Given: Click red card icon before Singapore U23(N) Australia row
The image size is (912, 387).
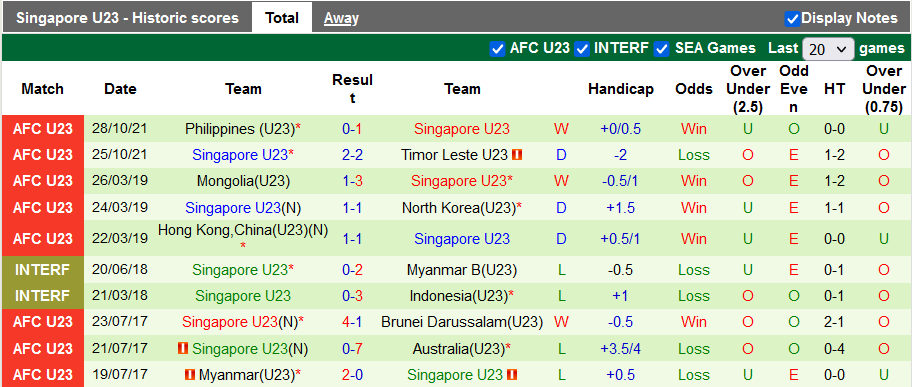Looking at the screenshot, I should click(184, 349).
